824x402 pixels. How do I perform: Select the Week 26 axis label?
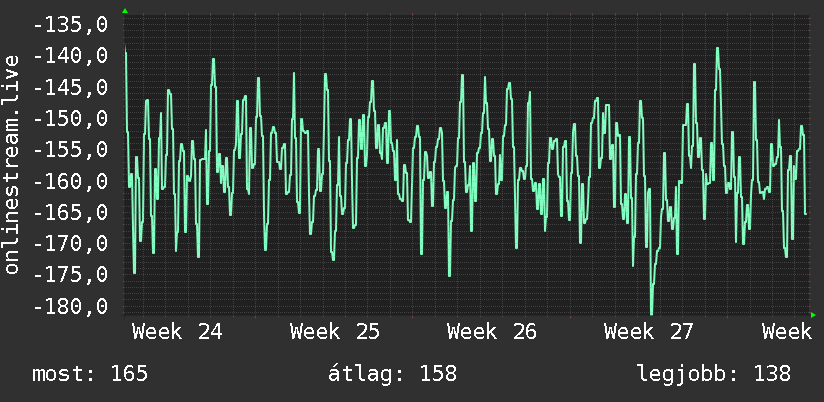click(492, 332)
